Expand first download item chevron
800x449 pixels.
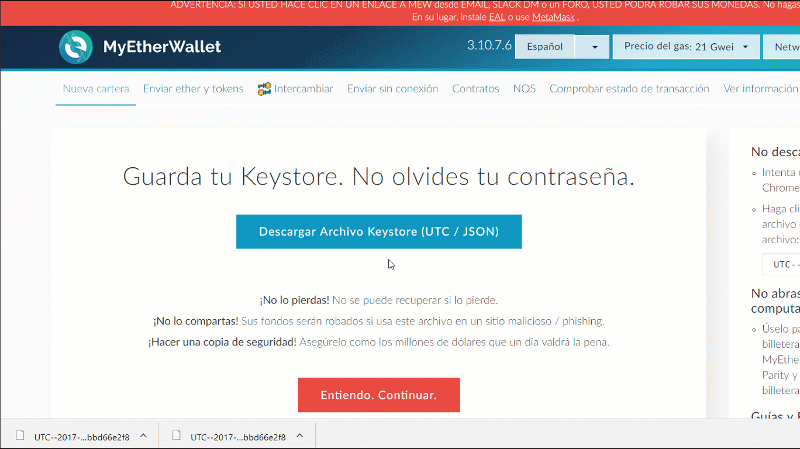pyautogui.click(x=143, y=436)
